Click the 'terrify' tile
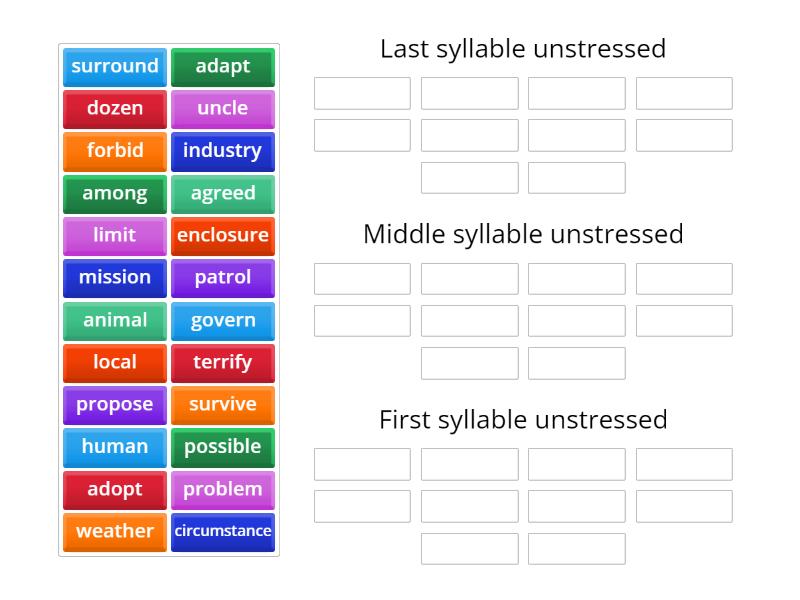The image size is (800, 600). tap(222, 363)
